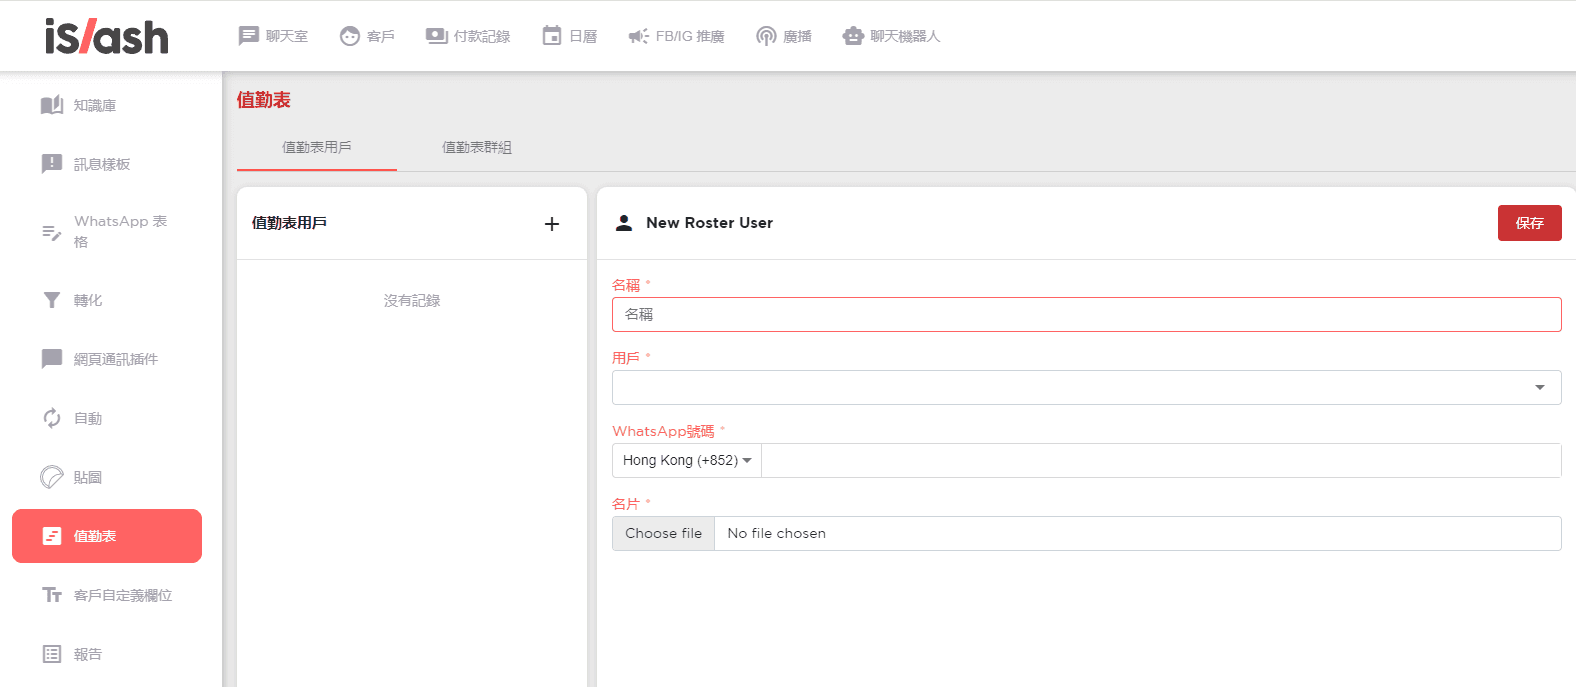1576x687 pixels.
Task: Click the 名片 field label
Action: [x=626, y=504]
